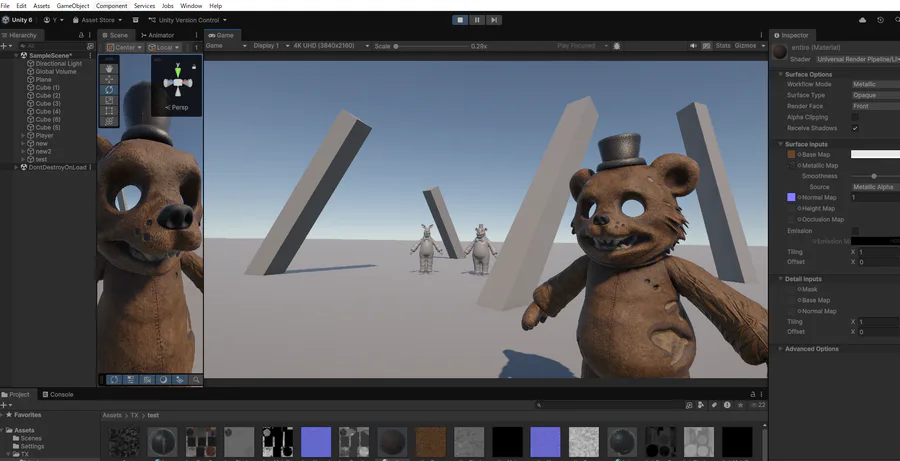
Task: Step forward one frame
Action: click(493, 20)
